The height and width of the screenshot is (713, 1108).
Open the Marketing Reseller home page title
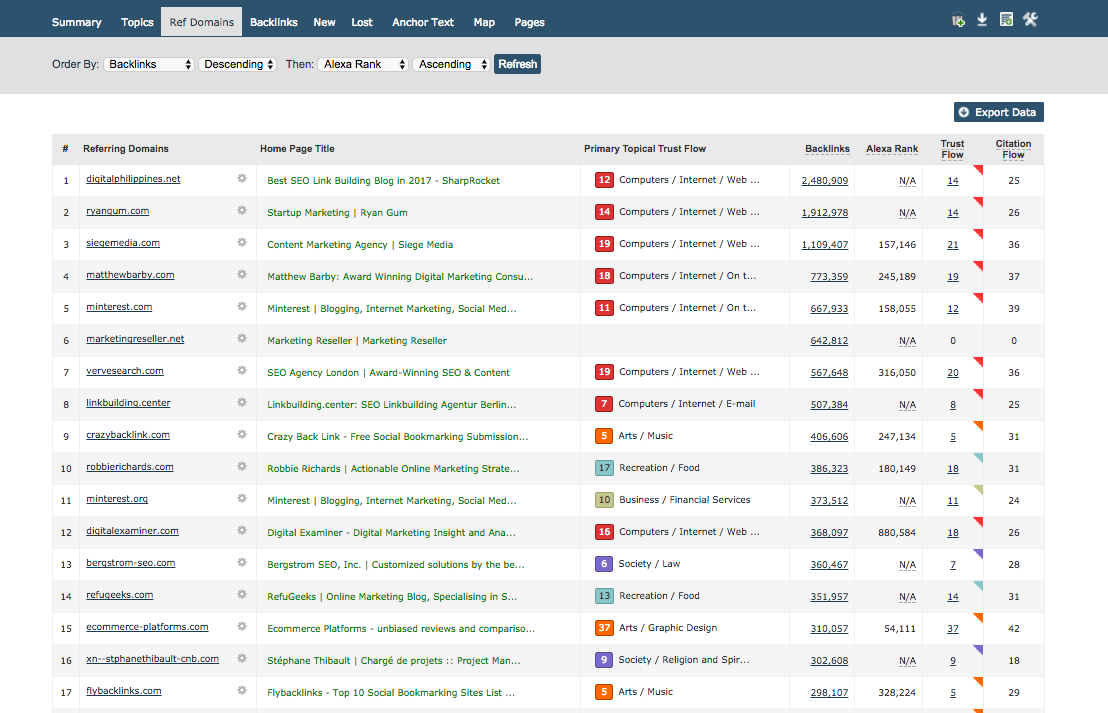(357, 341)
